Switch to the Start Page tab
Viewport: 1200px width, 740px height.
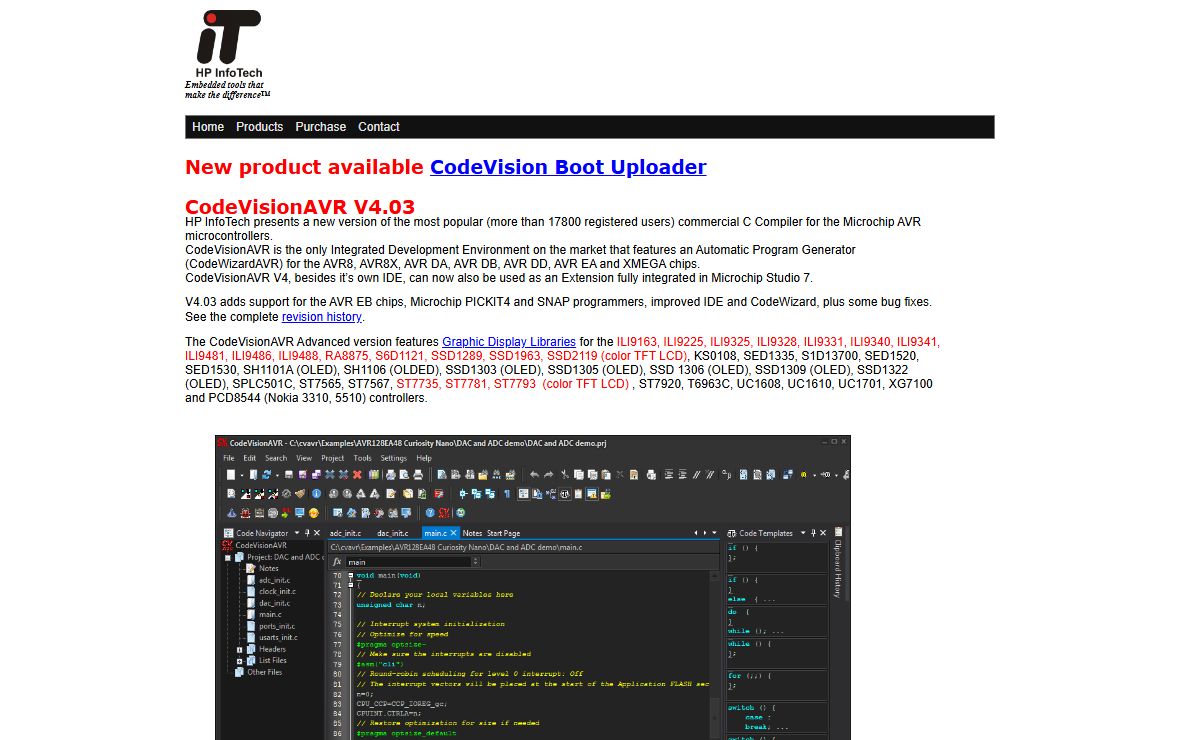click(x=503, y=533)
